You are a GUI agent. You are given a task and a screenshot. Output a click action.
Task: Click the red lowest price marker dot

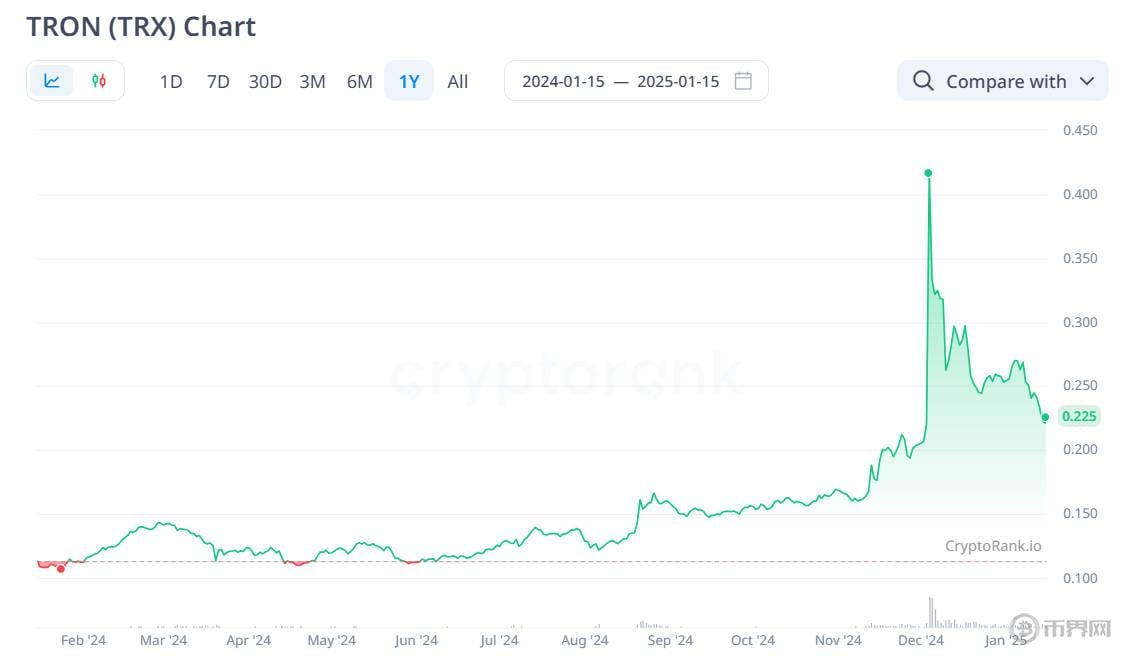[x=61, y=569]
